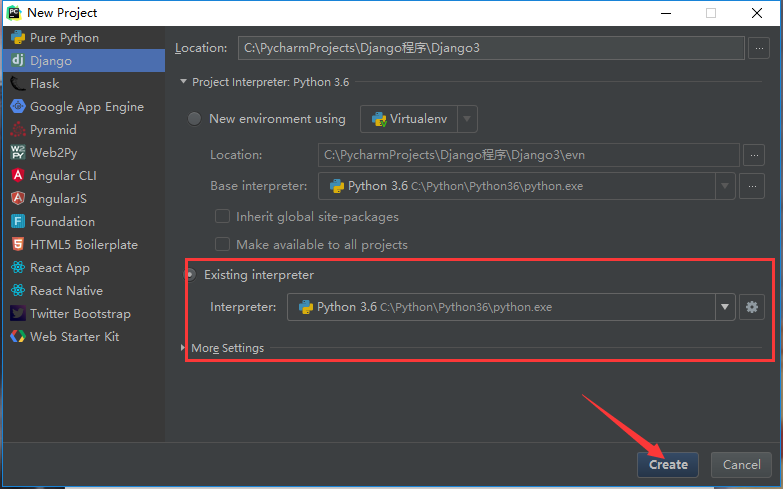The width and height of the screenshot is (783, 489).
Task: Click the existing Interpreter combo field
Action: click(511, 307)
